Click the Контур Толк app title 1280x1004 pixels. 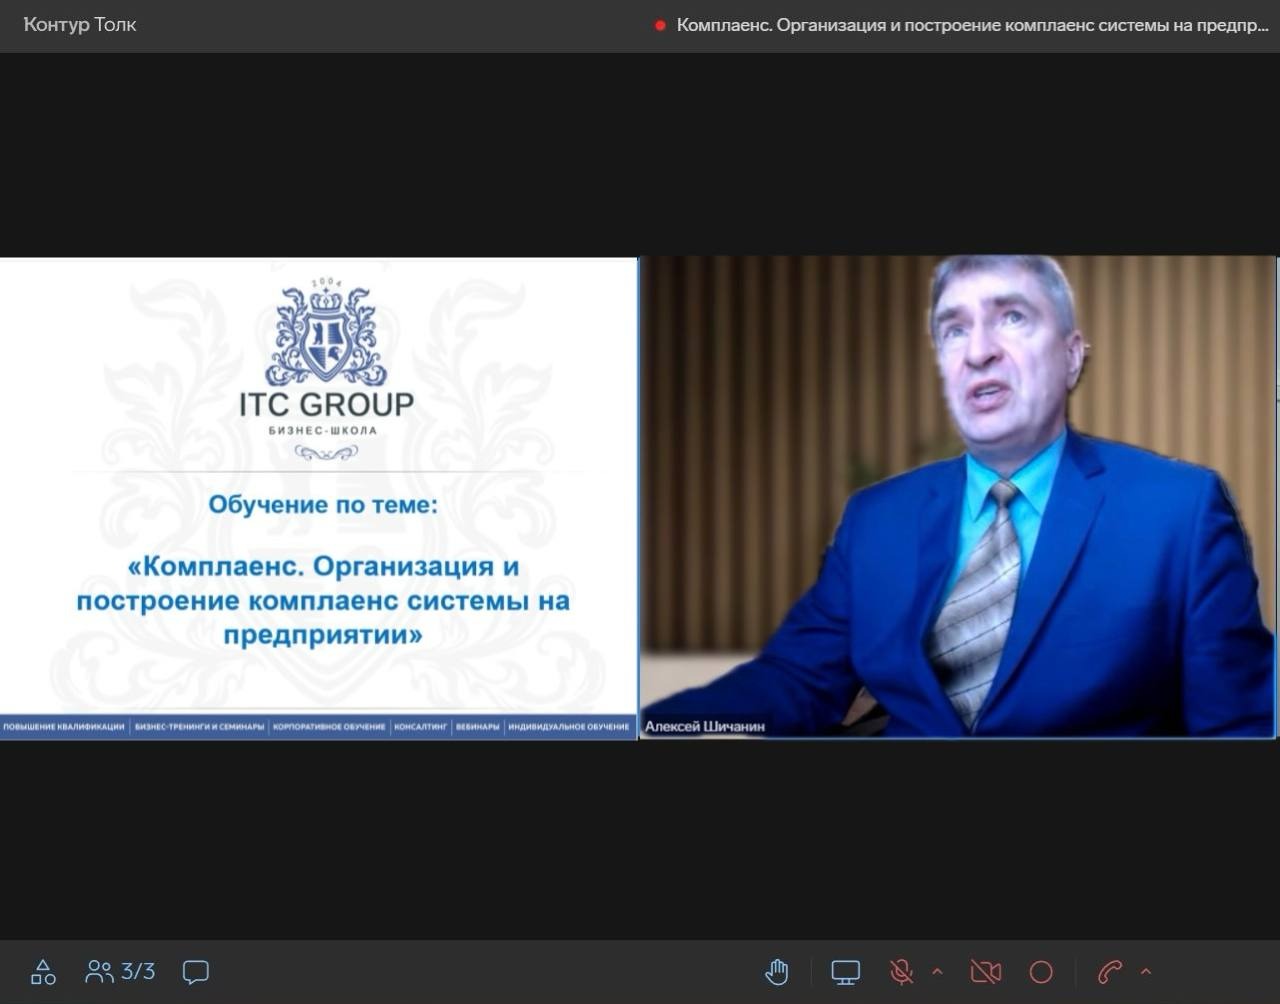point(80,25)
